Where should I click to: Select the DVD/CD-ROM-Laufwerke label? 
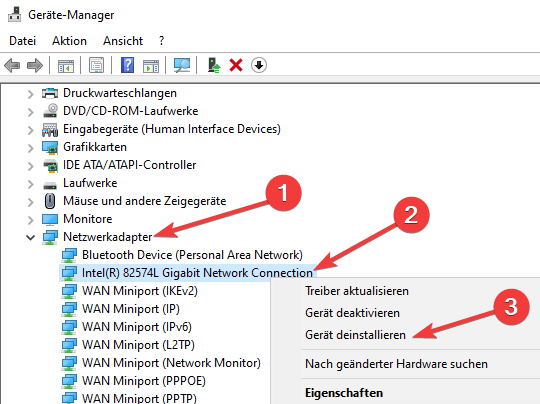point(131,111)
